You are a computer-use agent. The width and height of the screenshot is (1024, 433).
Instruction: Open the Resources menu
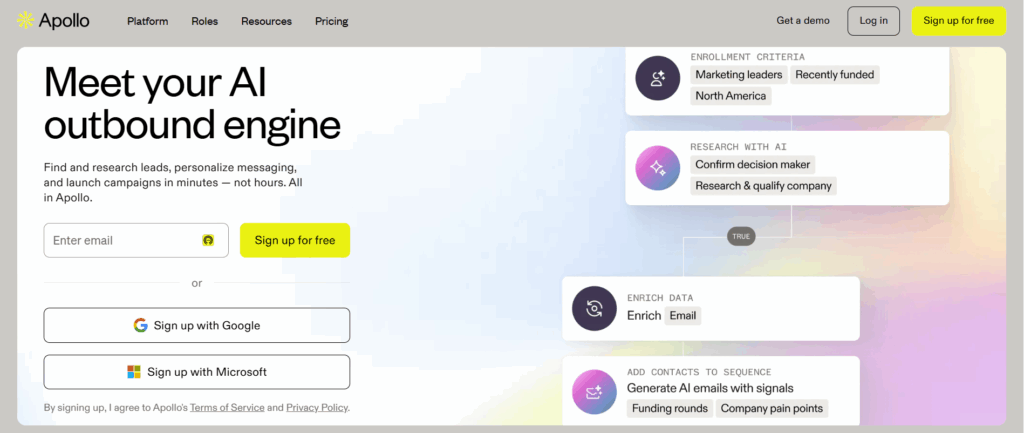tap(266, 21)
